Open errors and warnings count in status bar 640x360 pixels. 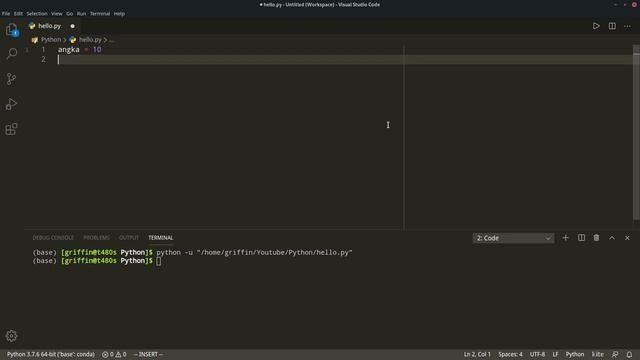pyautogui.click(x=114, y=354)
